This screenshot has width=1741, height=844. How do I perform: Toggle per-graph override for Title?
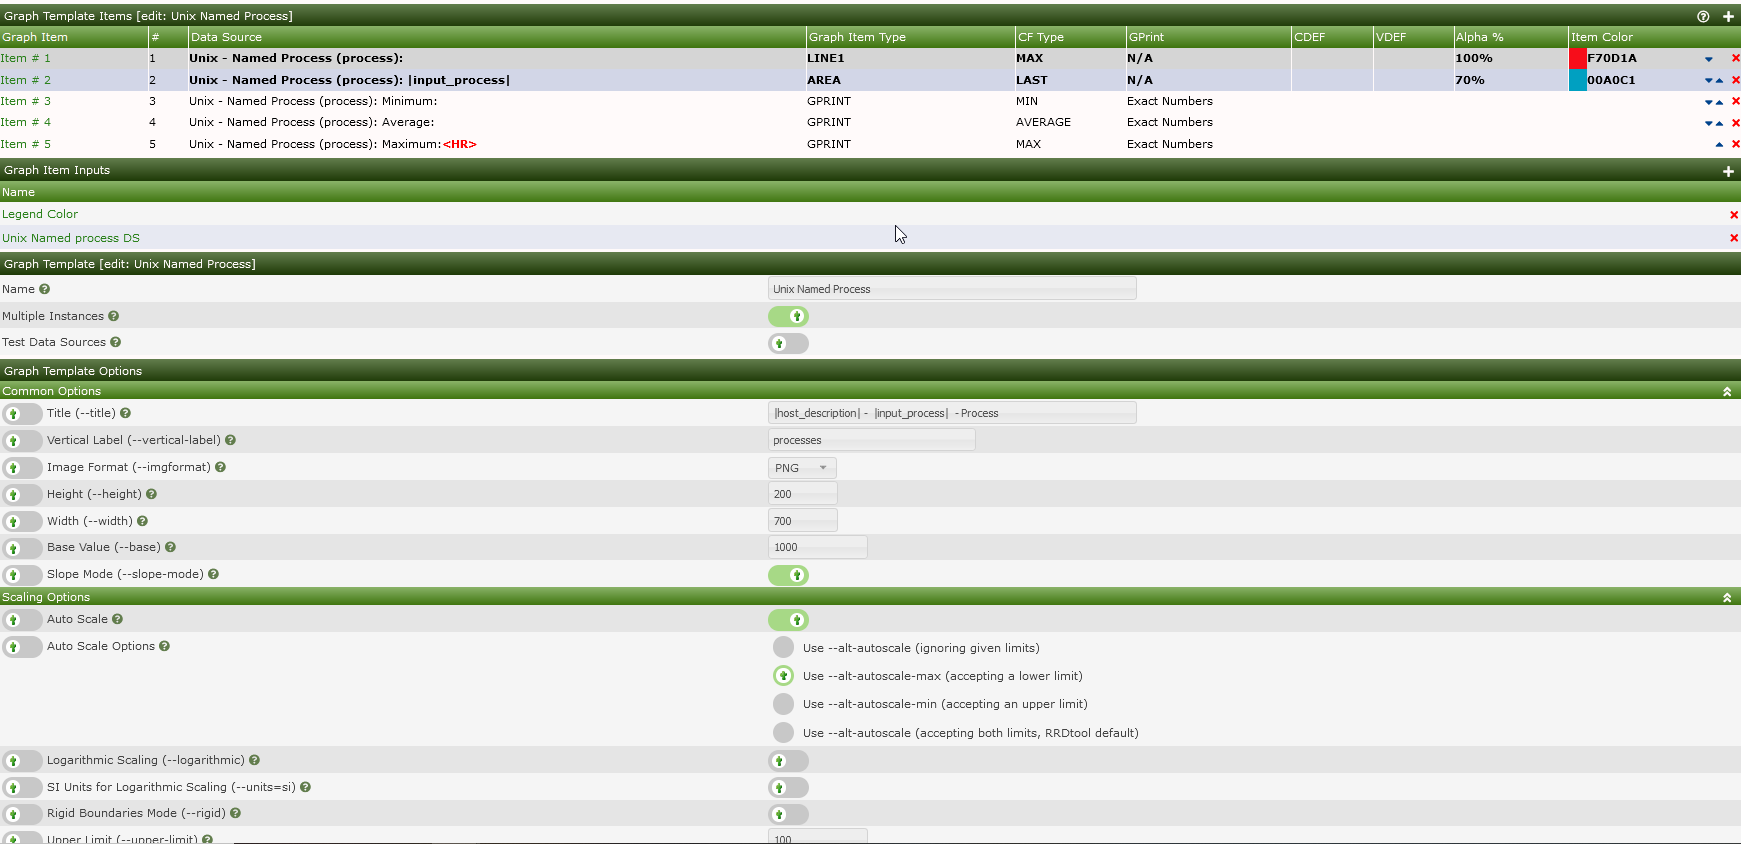click(x=22, y=414)
